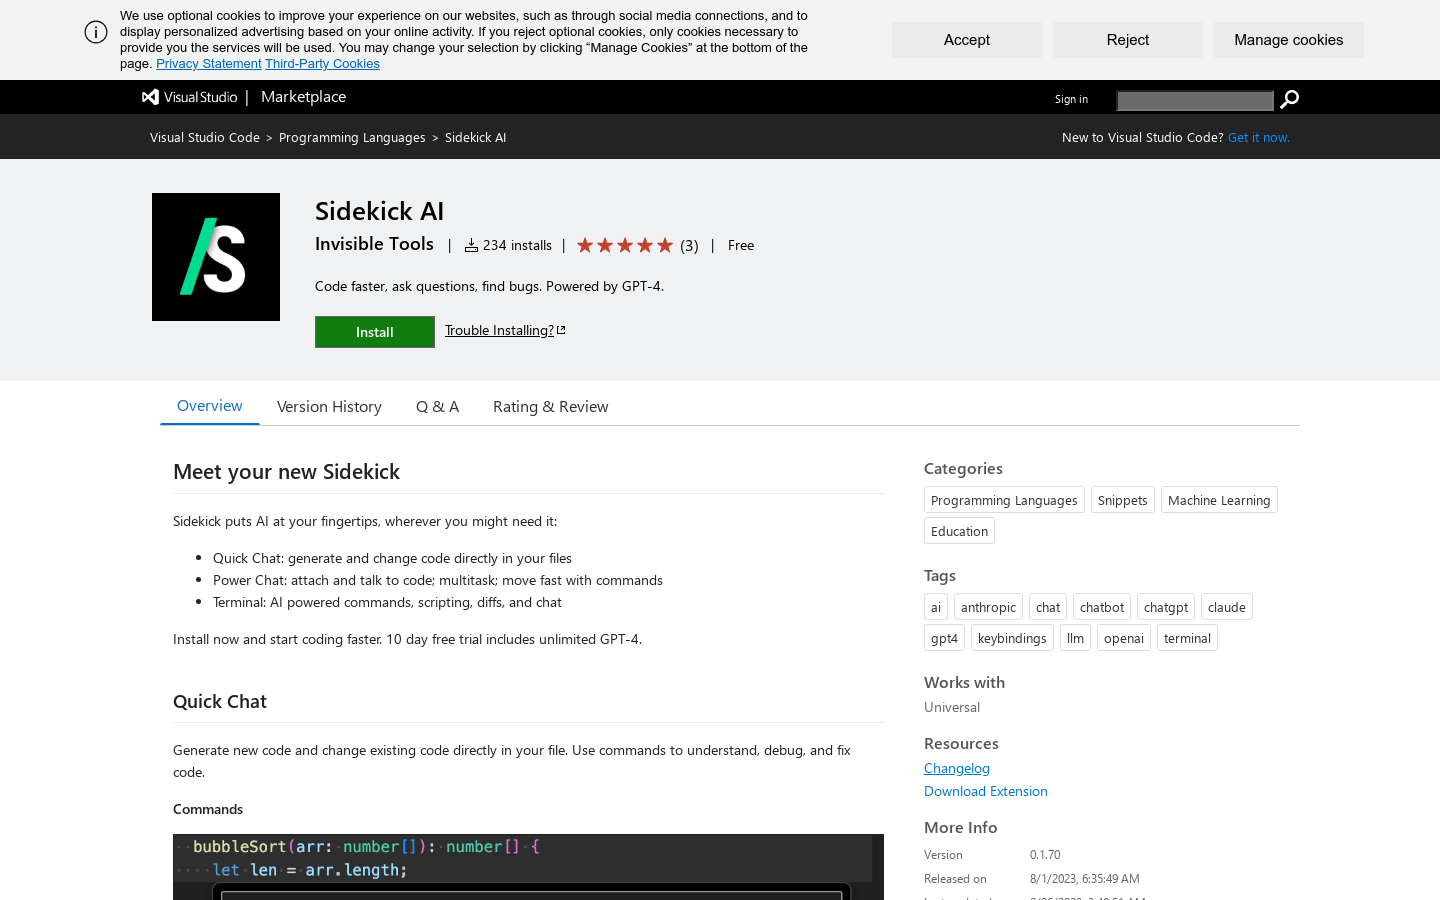Viewport: 1440px width, 900px height.
Task: Click the keybindings tag
Action: [1012, 638]
